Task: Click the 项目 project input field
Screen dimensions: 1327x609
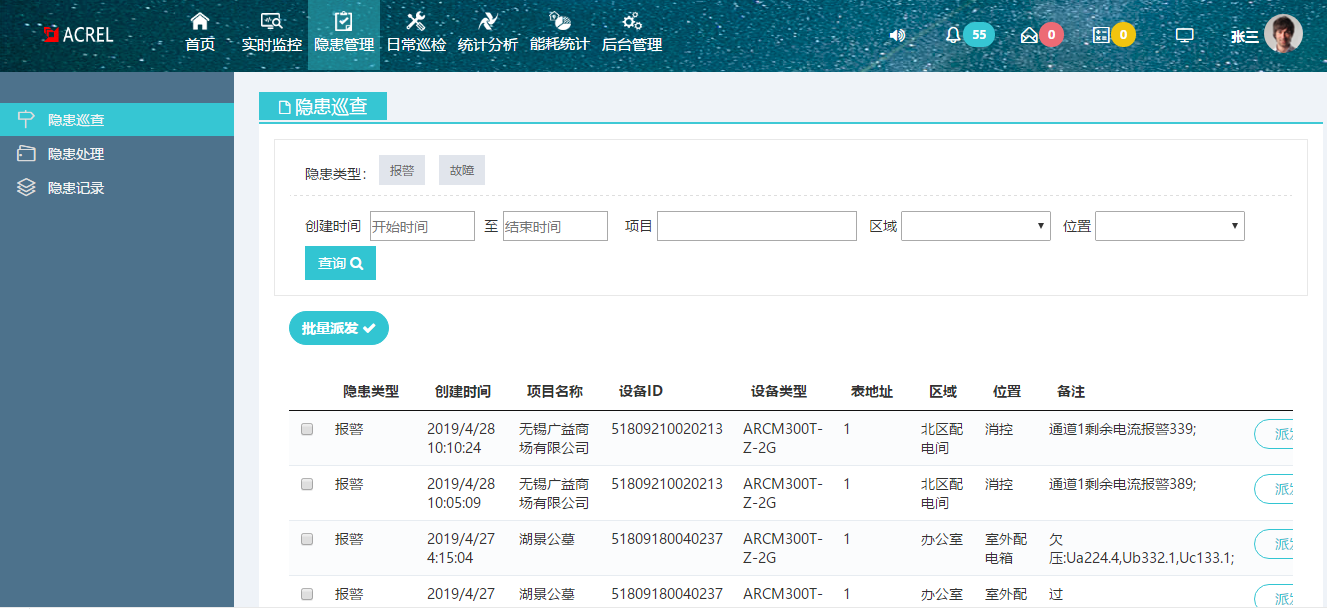Action: 757,226
